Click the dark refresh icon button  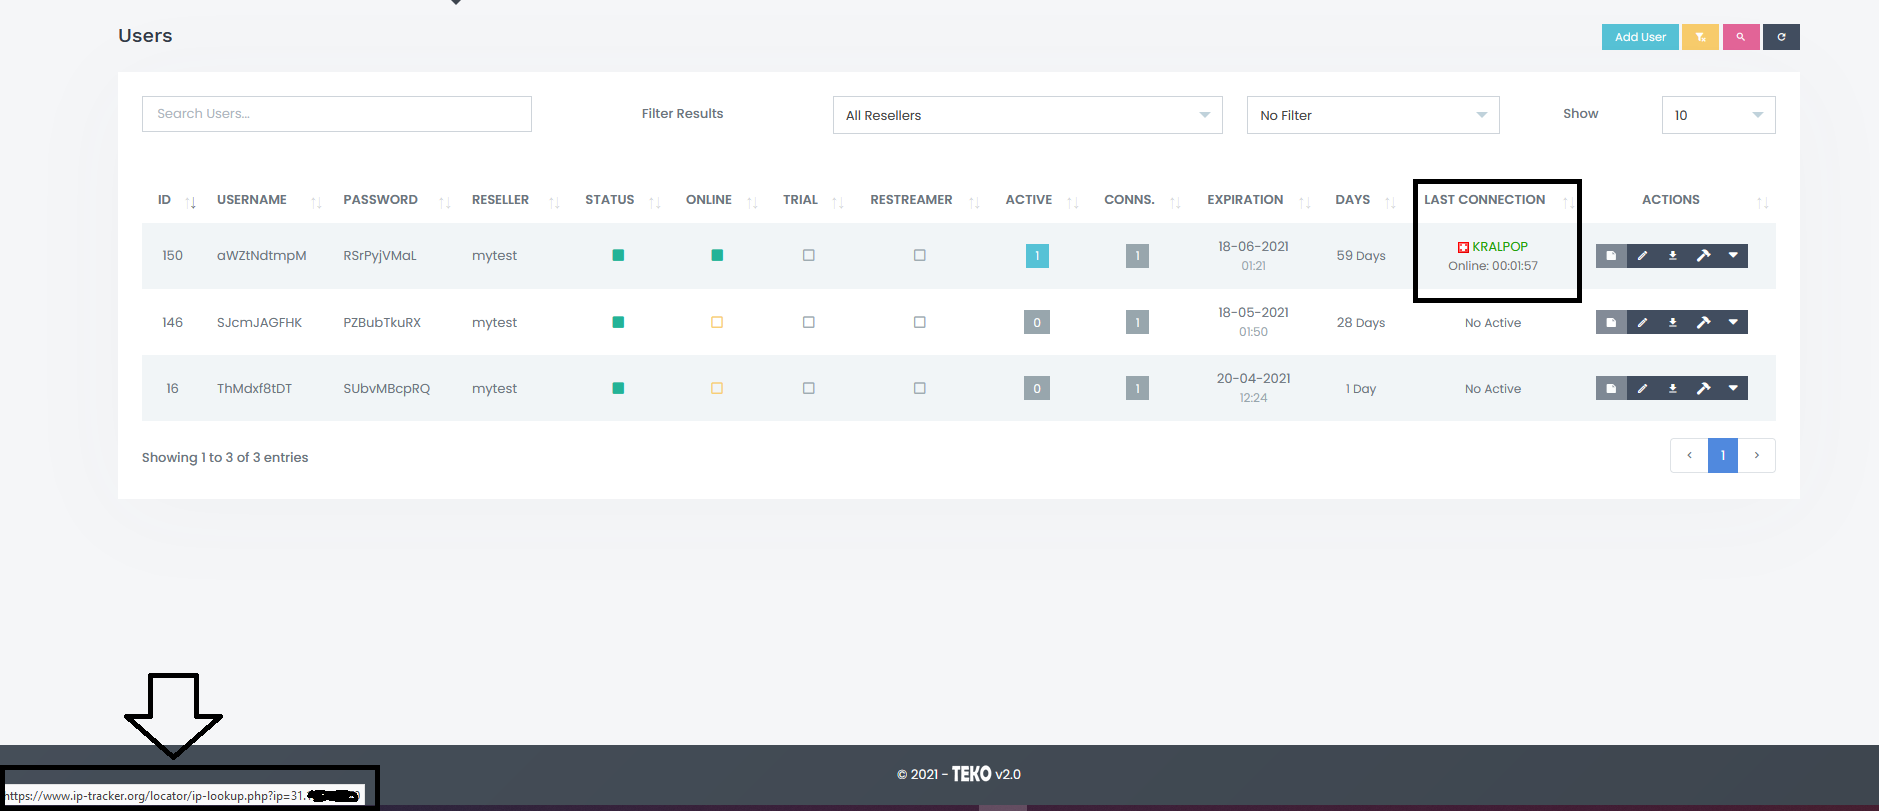(x=1781, y=37)
